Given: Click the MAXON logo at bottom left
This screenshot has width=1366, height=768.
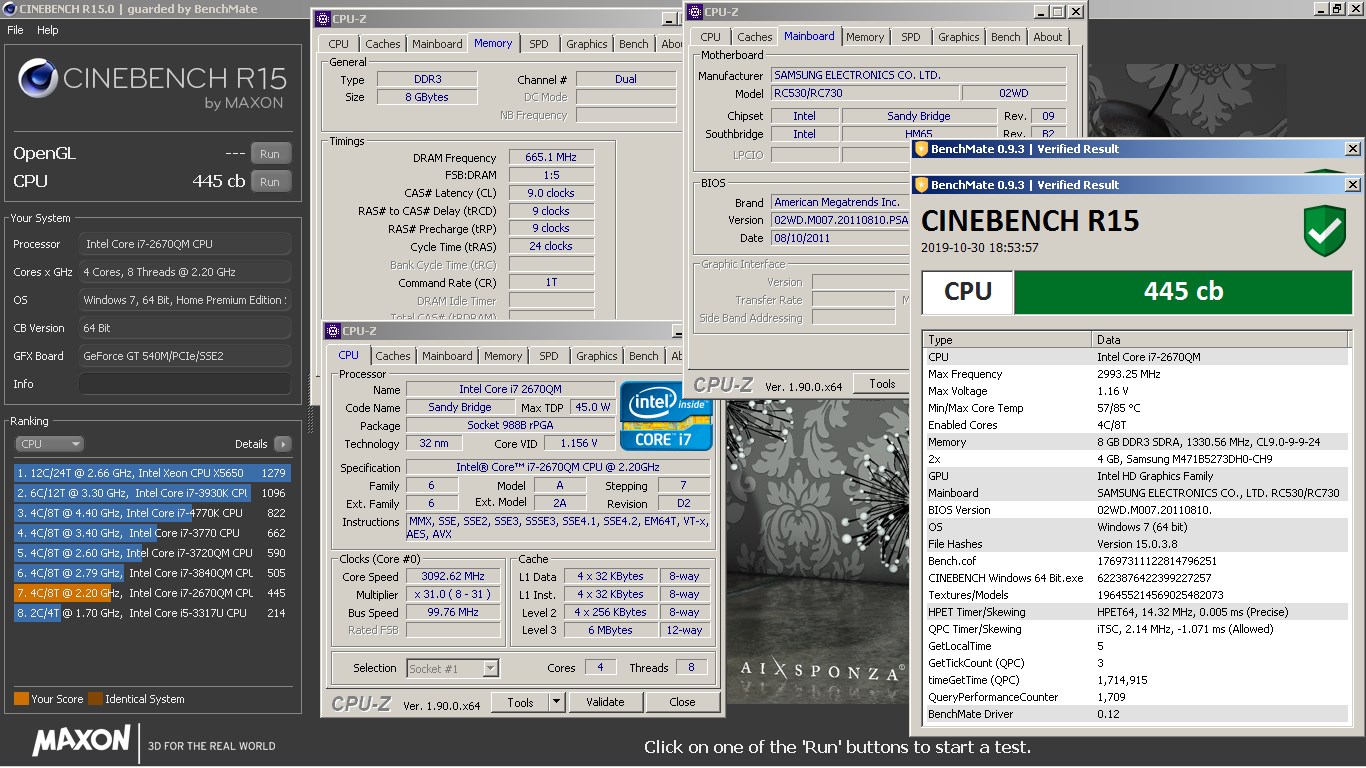Looking at the screenshot, I should [81, 740].
